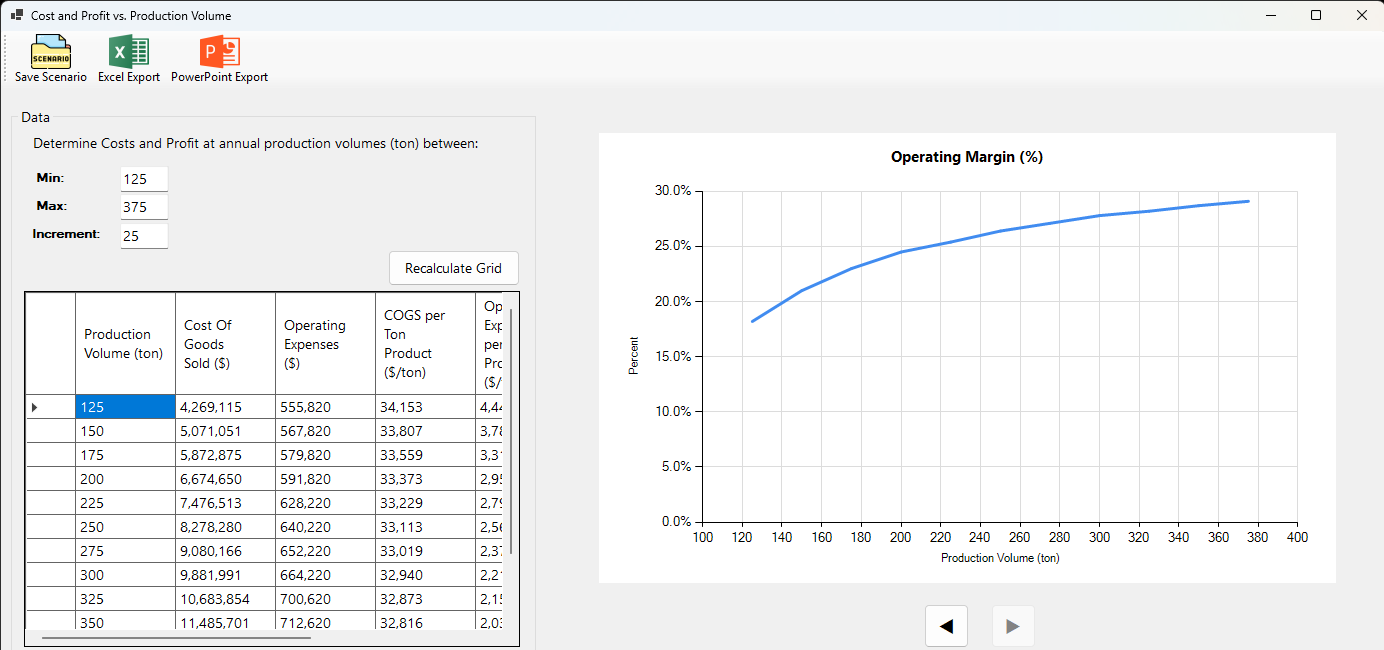Viewport: 1384px width, 650px height.
Task: Select the COGS per ton cell 33,019
Action: pyautogui.click(x=425, y=551)
